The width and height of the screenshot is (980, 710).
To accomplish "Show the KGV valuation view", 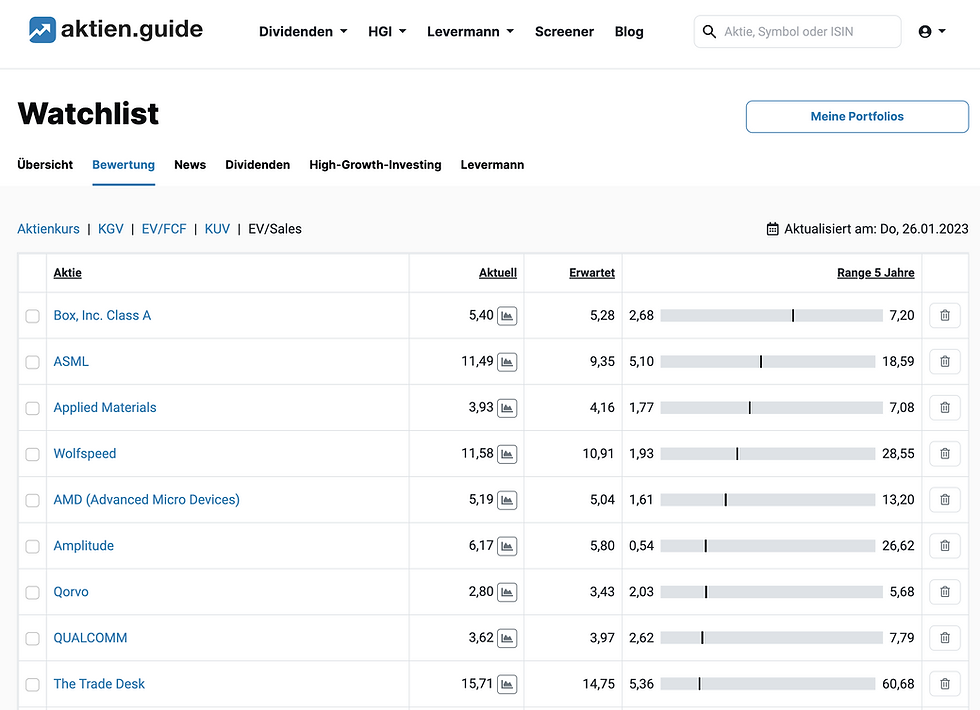I will click(x=111, y=229).
